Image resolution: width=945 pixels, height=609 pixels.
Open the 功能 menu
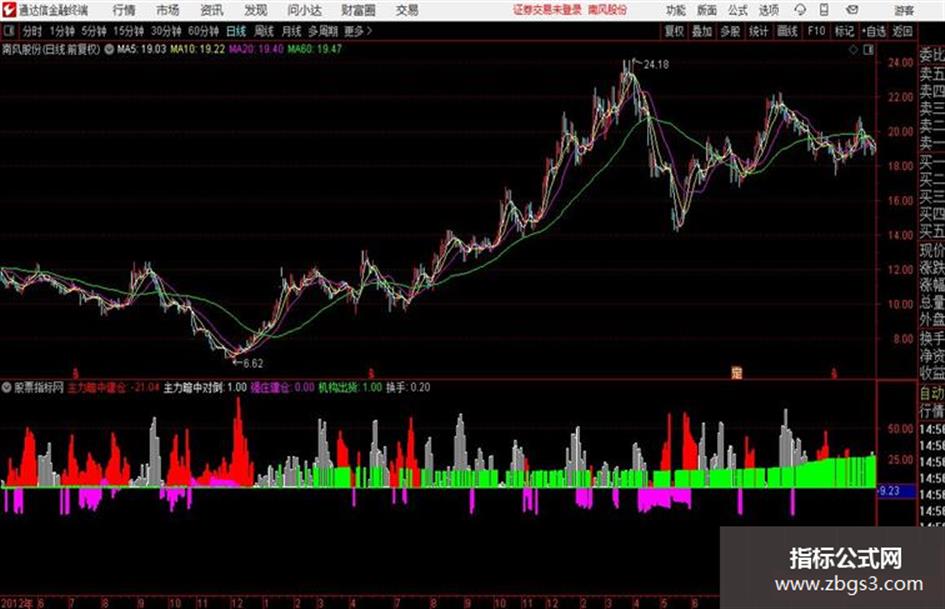pyautogui.click(x=676, y=10)
